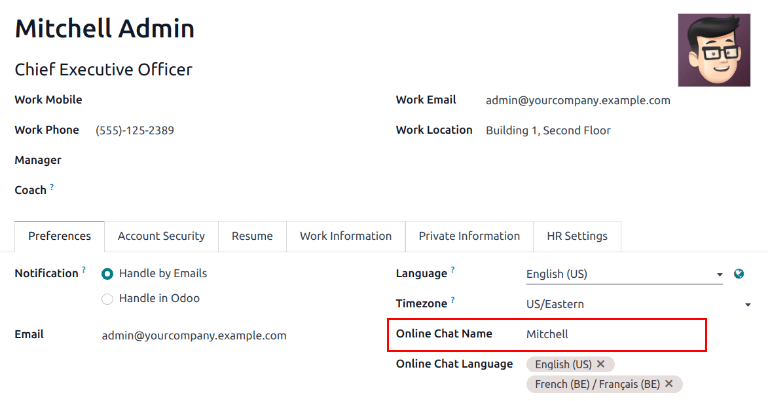The width and height of the screenshot is (768, 401).
Task: Click the globe icon beside Language
Action: coord(739,274)
